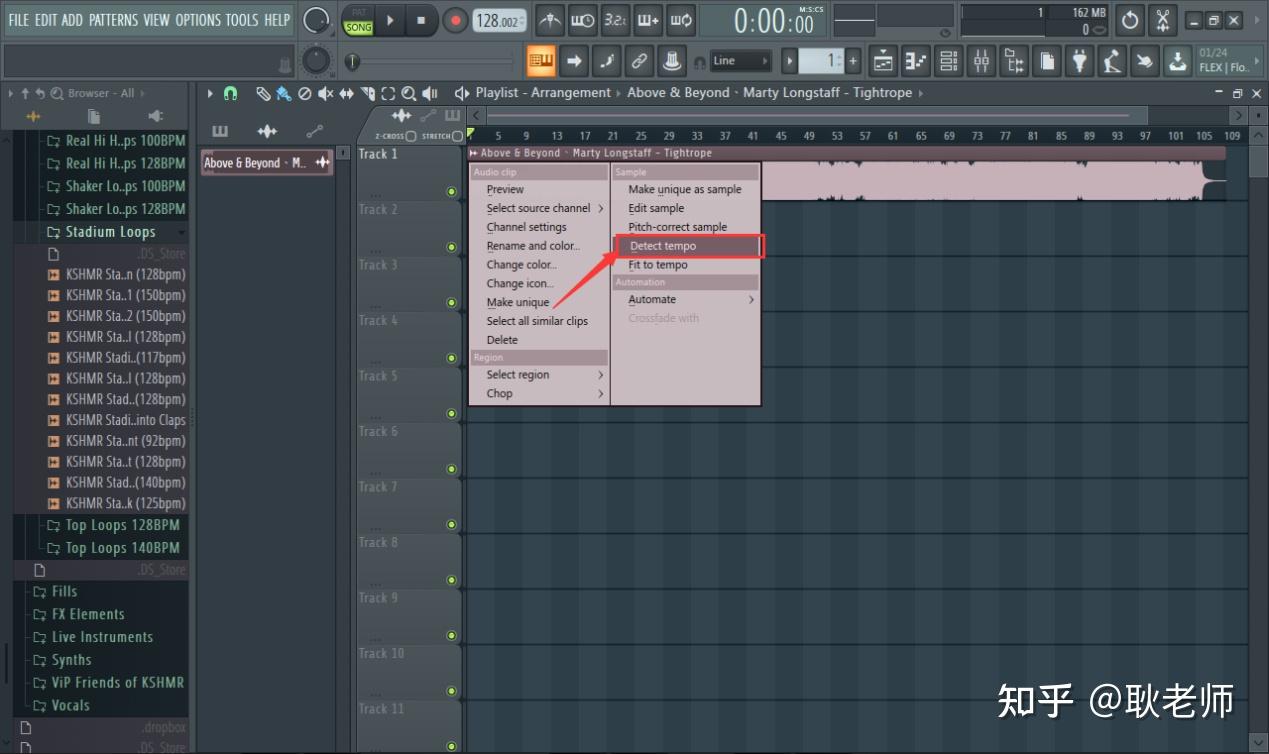Screen dimensions: 1269x754
Task: Open the Line snap dropdown
Action: (x=740, y=61)
